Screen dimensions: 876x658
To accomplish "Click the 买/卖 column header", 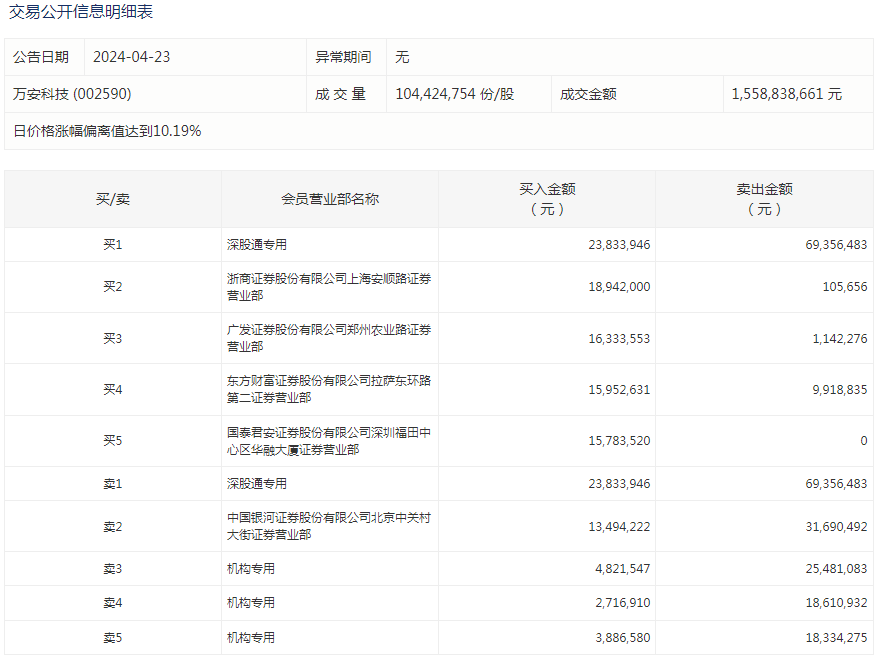I will (x=113, y=199).
